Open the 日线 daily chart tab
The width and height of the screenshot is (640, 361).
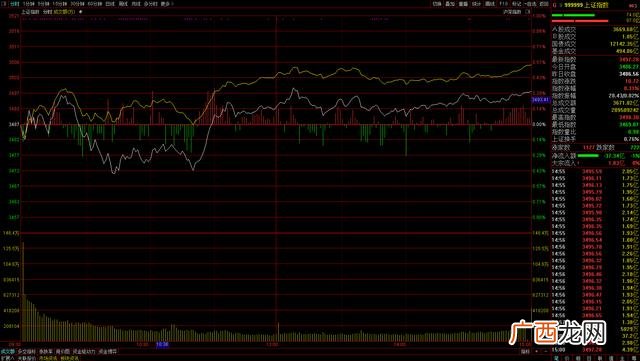[x=110, y=4]
